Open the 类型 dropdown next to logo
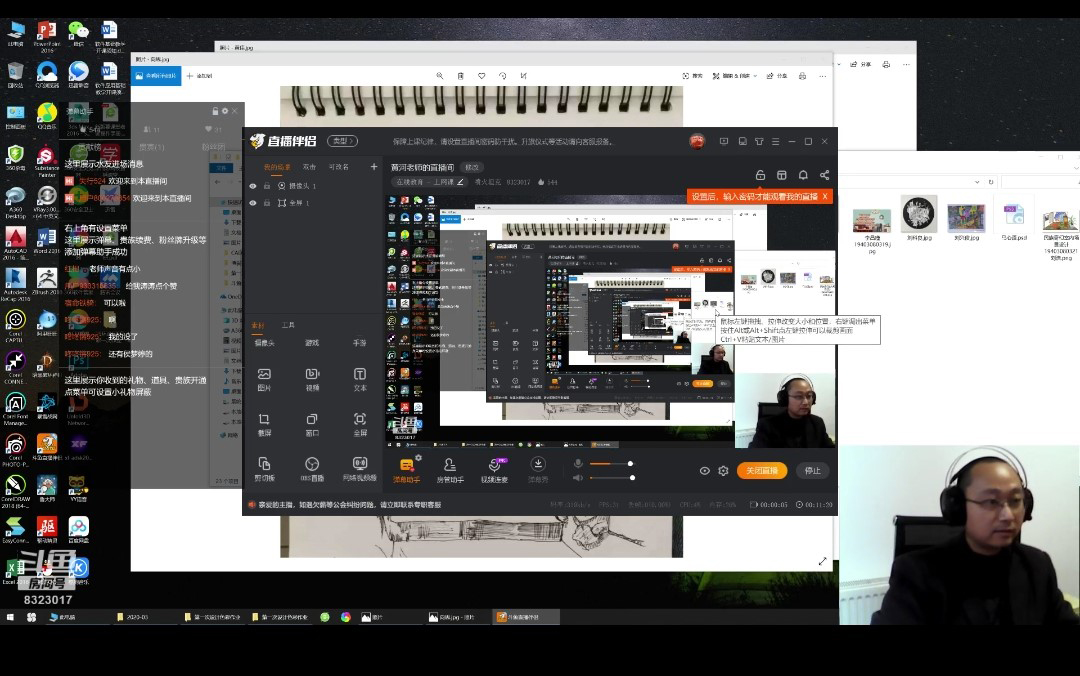1080x676 pixels. (x=344, y=141)
